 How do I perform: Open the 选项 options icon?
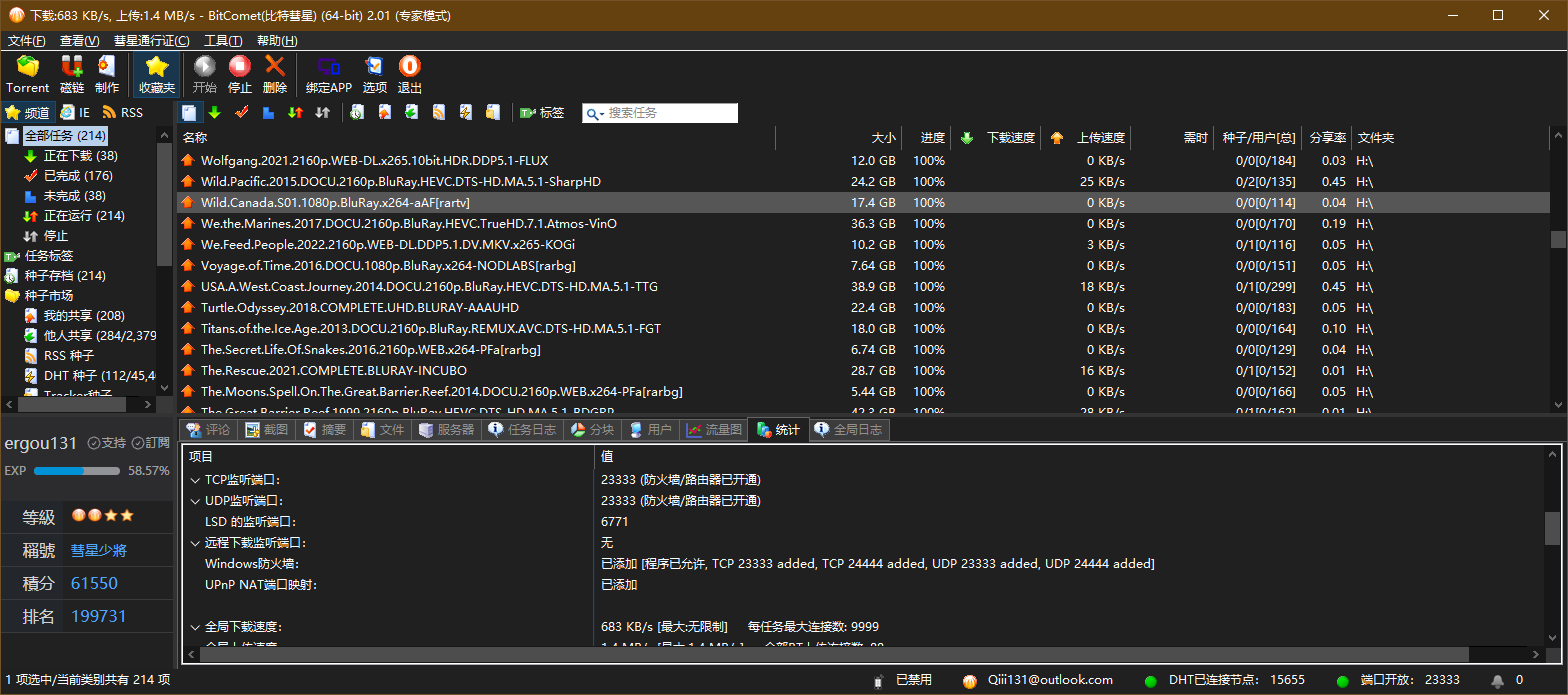374,75
